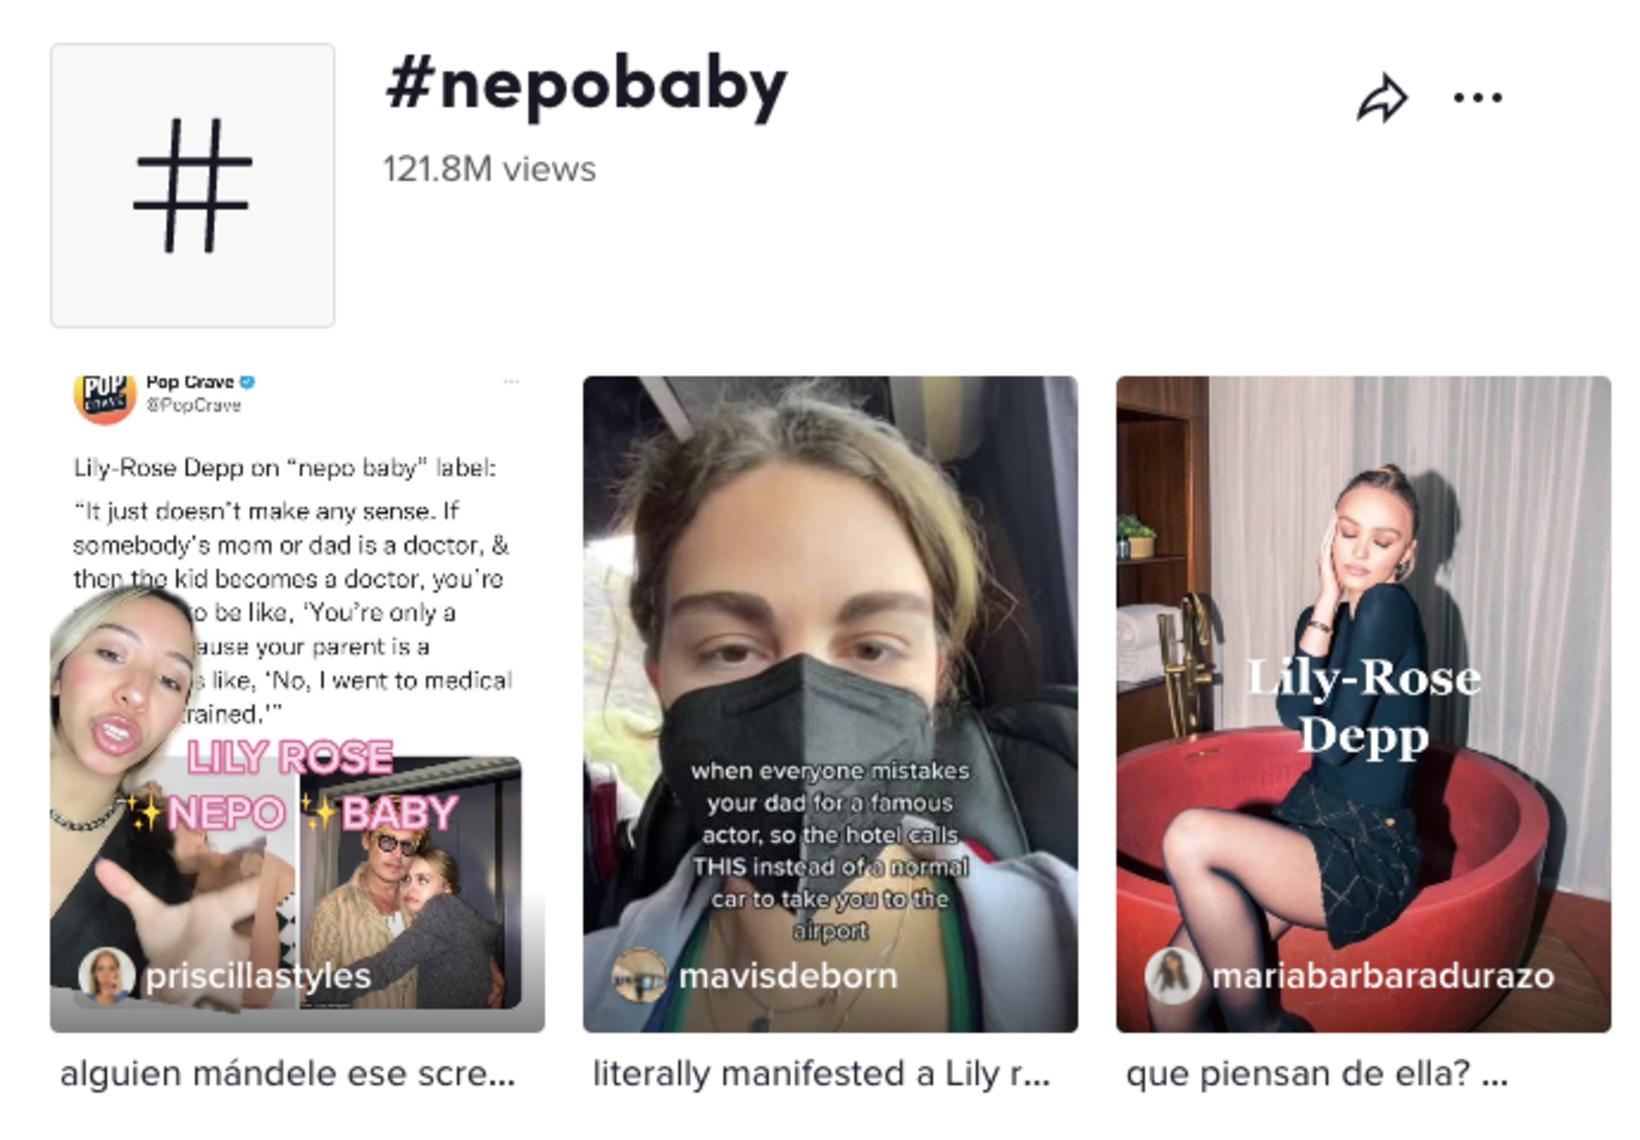
Task: Click the 121.8M views count
Action: (489, 169)
